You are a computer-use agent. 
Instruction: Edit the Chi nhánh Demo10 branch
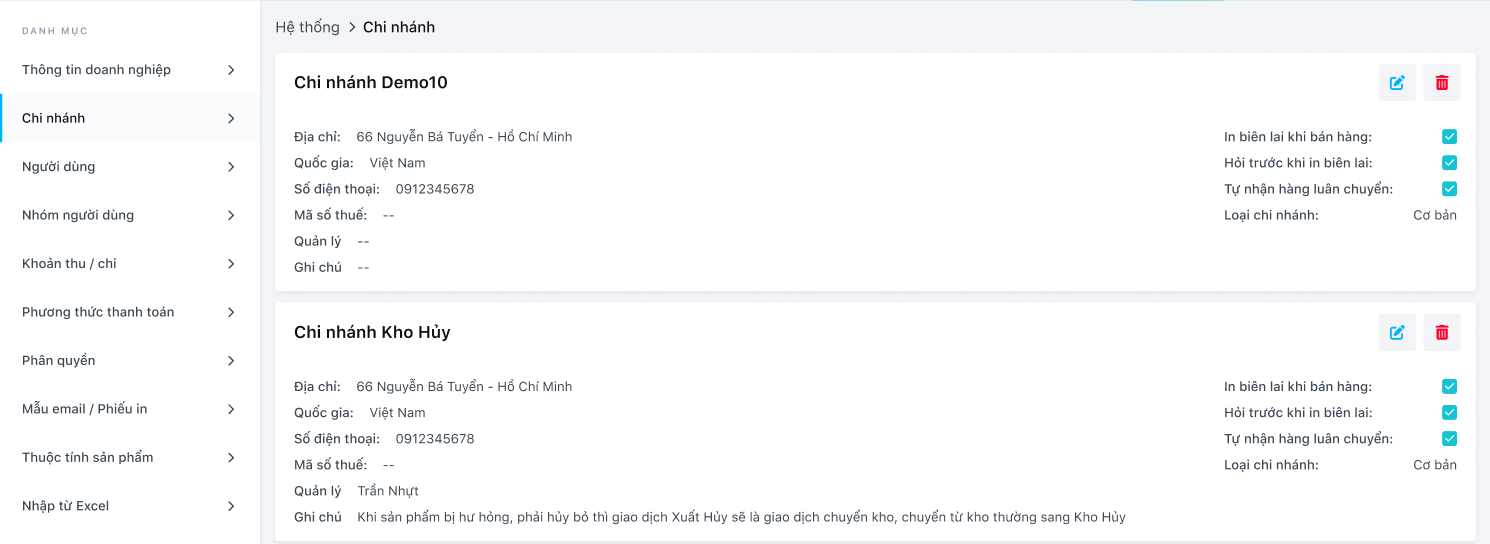1397,83
